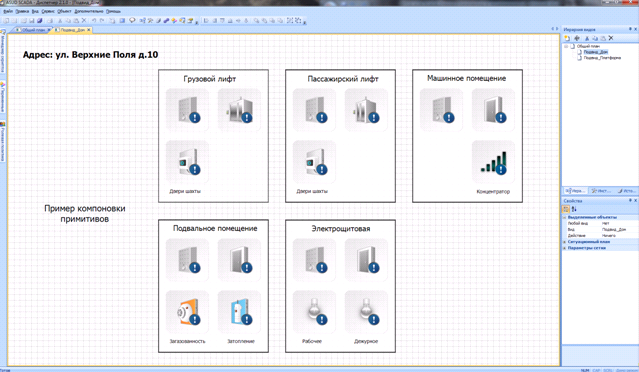The image size is (639, 372).
Task: Open the Помощь menu
Action: pyautogui.click(x=113, y=11)
